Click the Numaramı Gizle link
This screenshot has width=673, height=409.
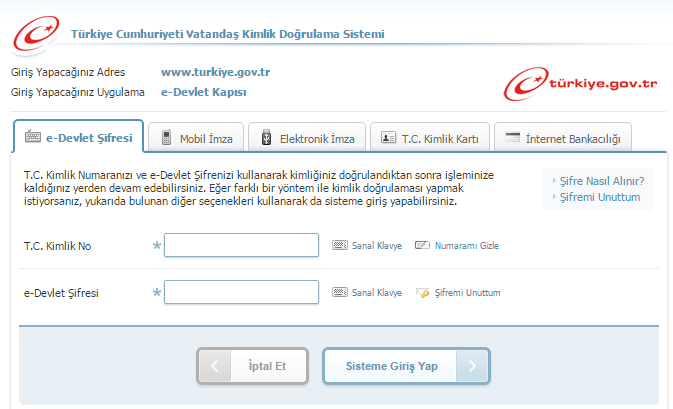click(467, 245)
